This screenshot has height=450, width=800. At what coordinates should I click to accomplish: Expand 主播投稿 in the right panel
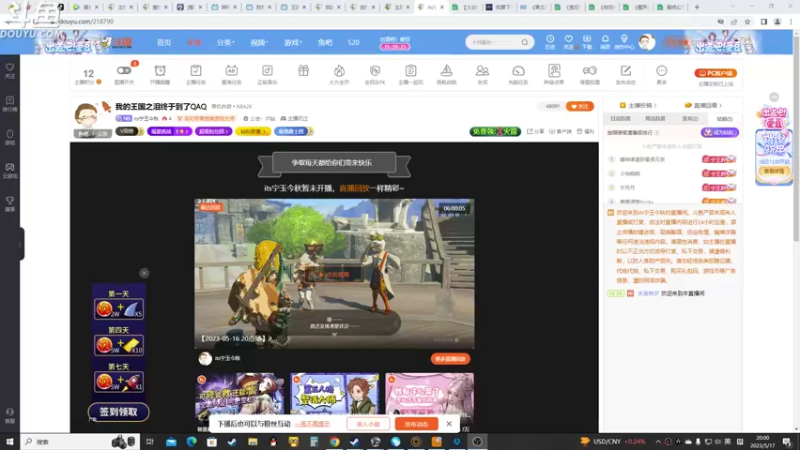pyautogui.click(x=638, y=105)
